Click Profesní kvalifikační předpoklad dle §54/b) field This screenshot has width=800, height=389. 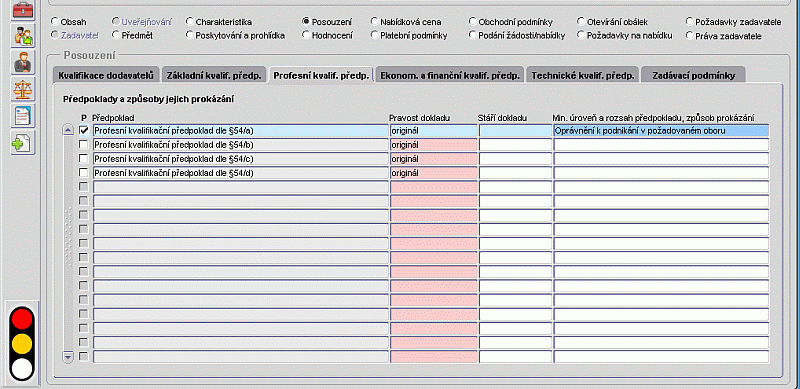[241, 144]
